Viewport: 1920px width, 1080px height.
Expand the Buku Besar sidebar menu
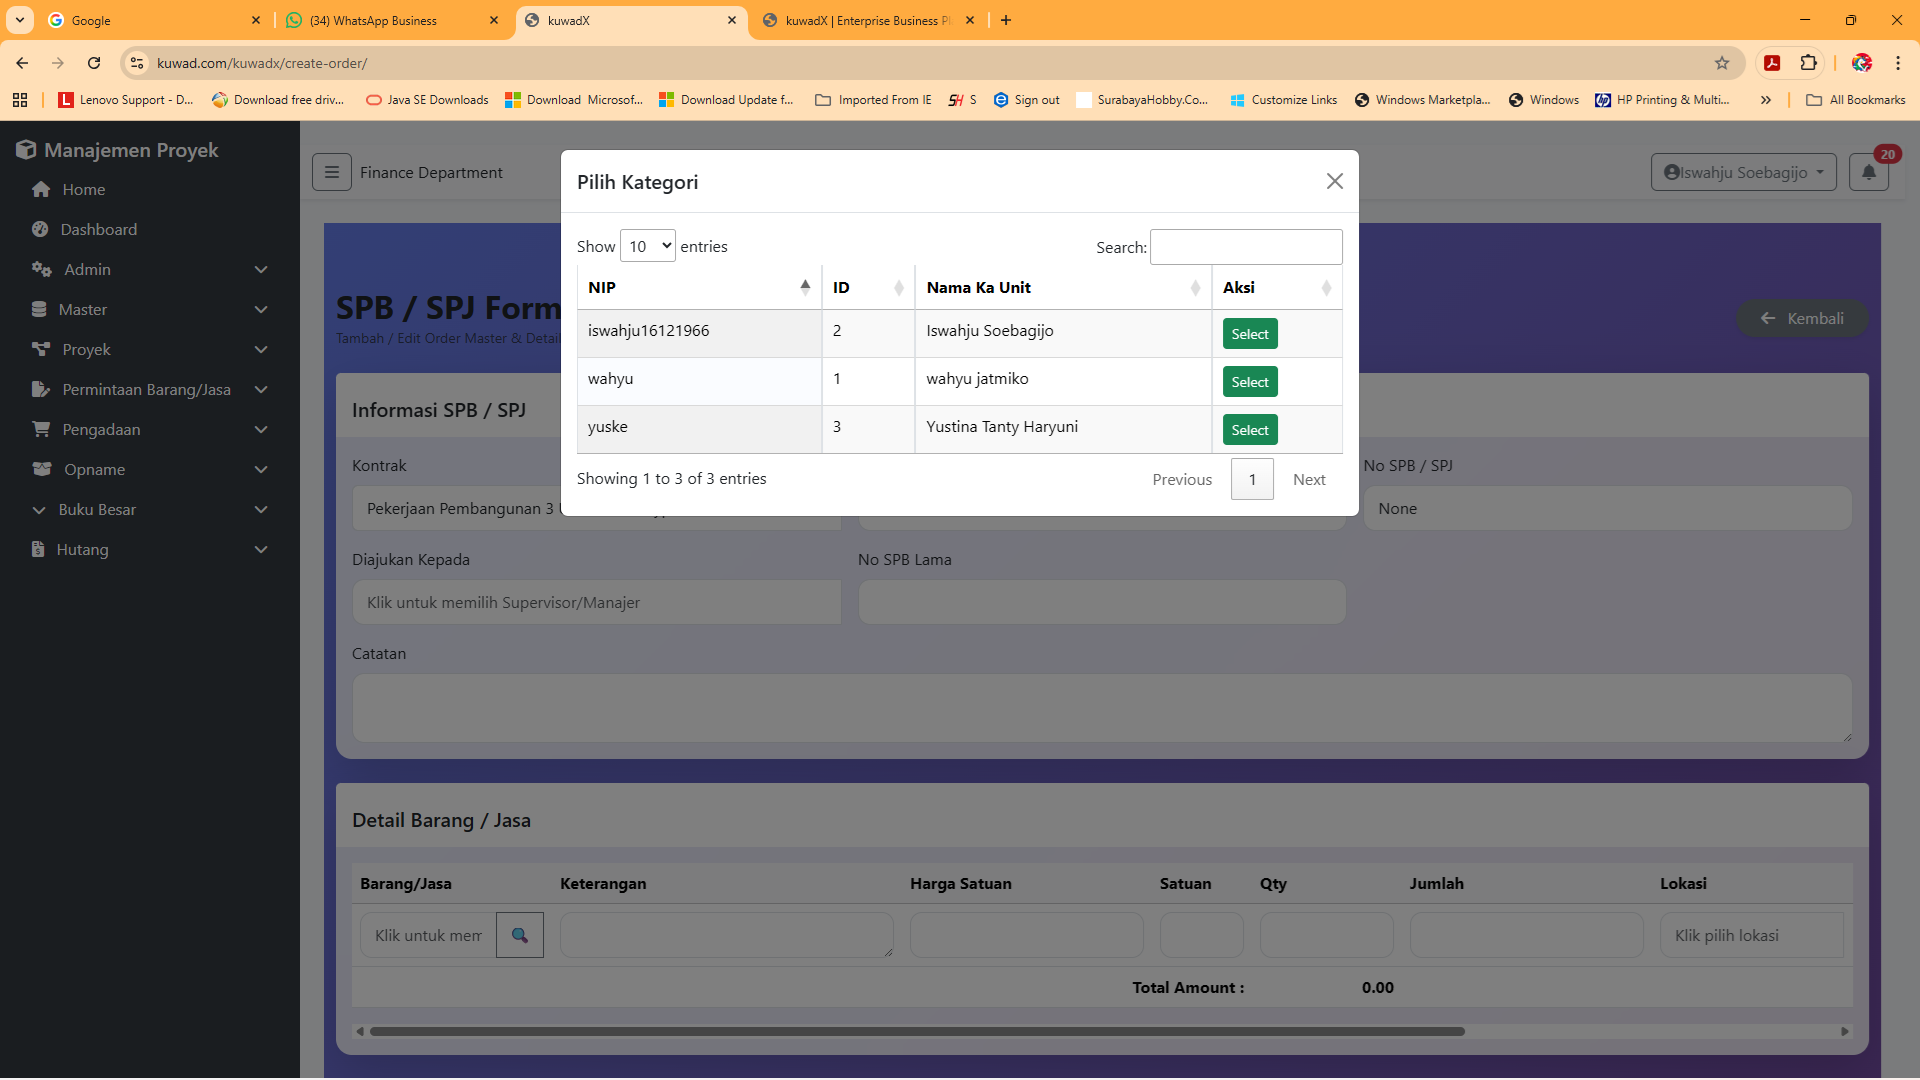150,510
